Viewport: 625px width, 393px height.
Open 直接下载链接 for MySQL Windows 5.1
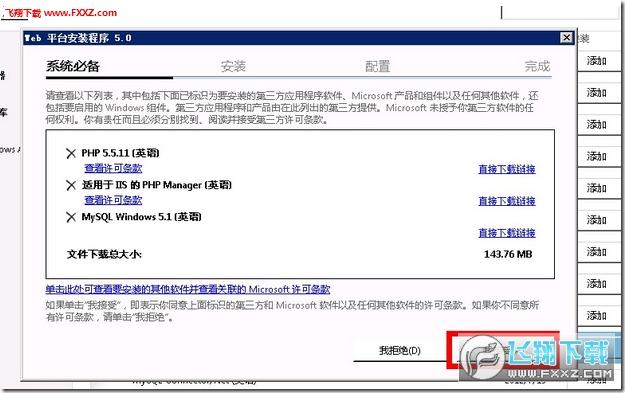(507, 233)
